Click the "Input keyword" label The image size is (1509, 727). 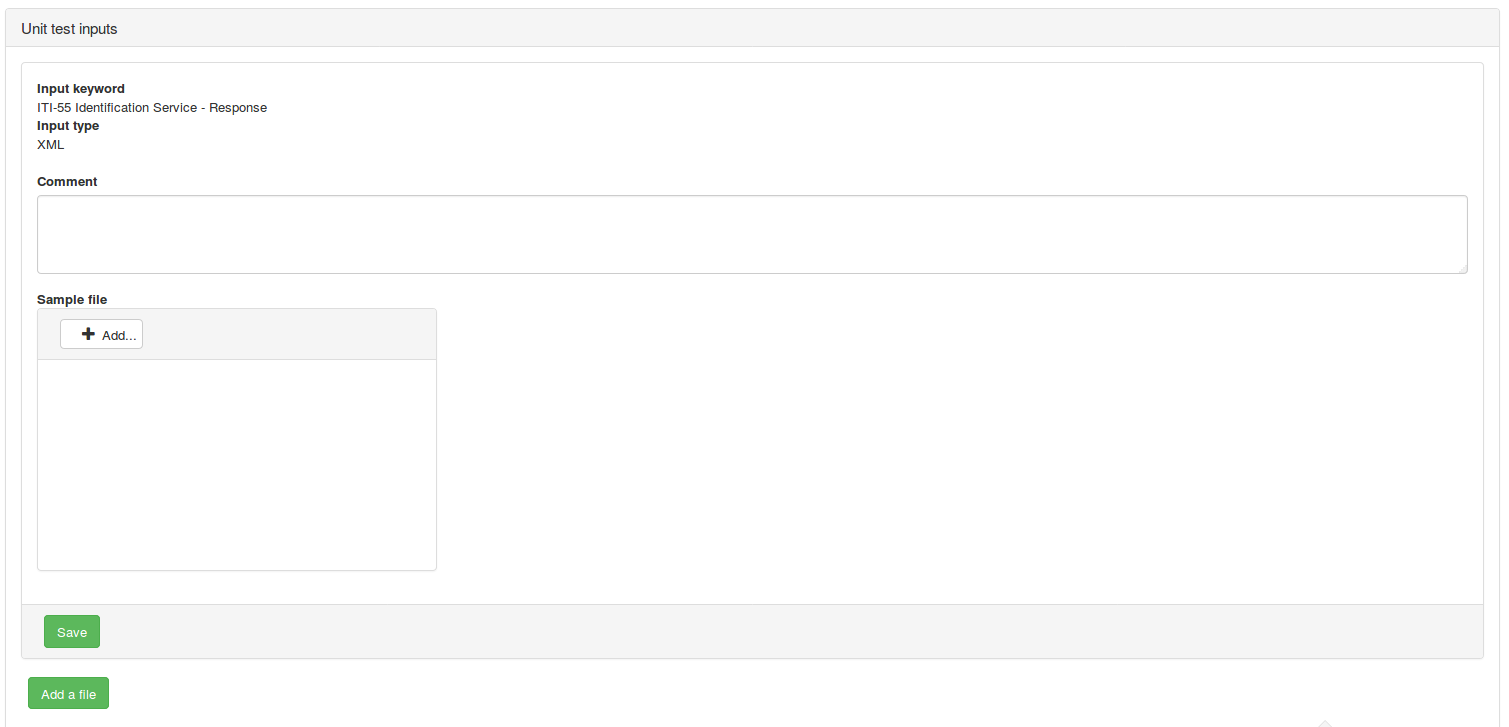(x=81, y=89)
